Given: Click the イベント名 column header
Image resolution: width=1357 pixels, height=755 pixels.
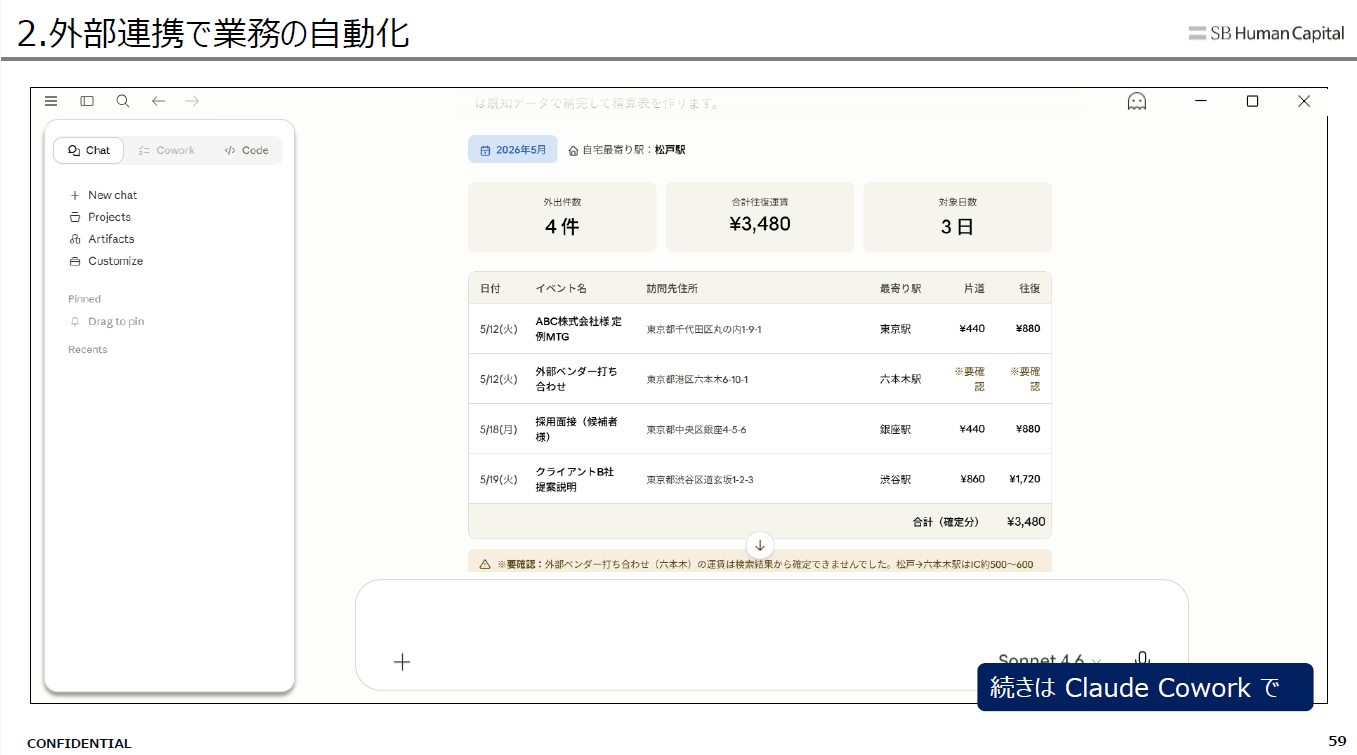Looking at the screenshot, I should point(561,288).
